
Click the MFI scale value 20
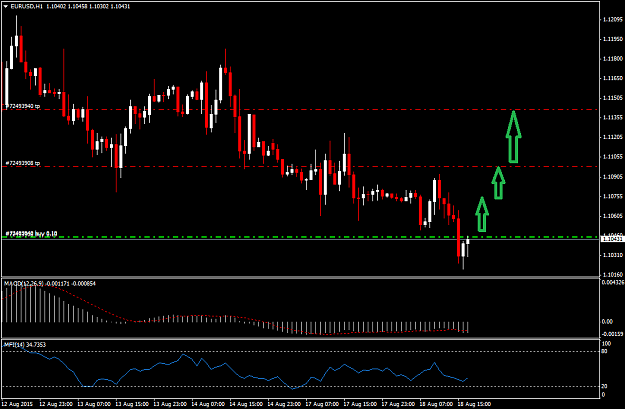[604, 386]
